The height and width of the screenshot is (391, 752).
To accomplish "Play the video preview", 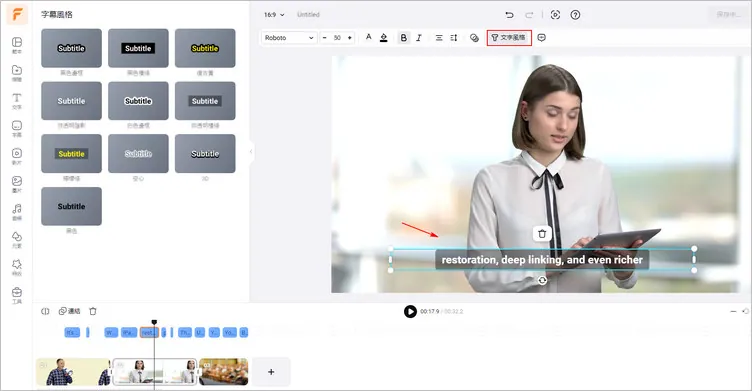I will pos(410,311).
